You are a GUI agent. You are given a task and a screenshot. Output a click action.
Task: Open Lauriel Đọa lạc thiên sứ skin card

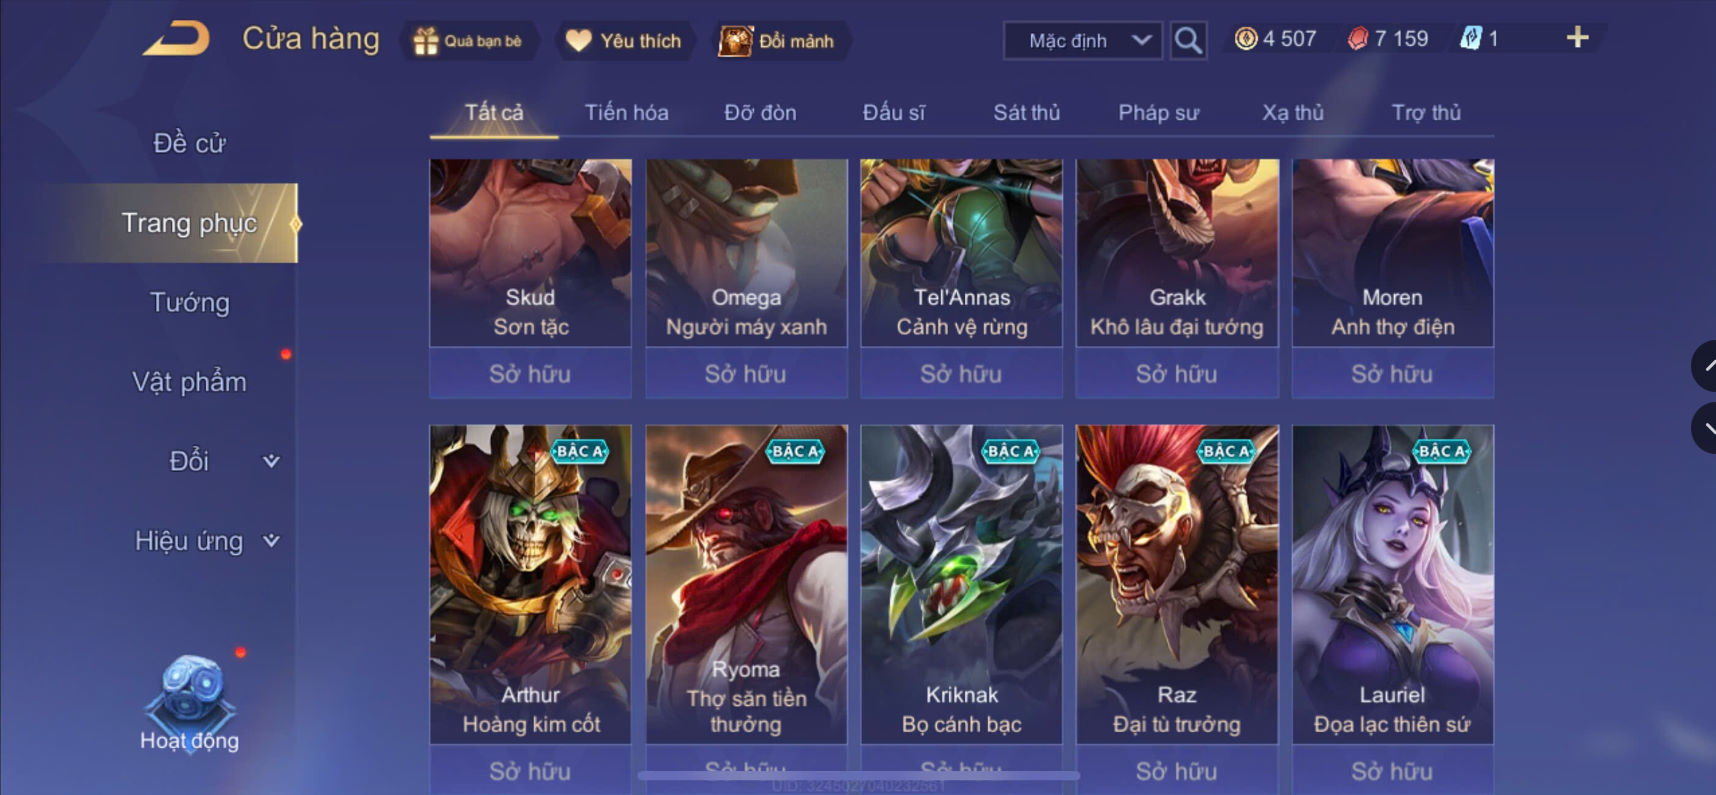click(x=1393, y=584)
